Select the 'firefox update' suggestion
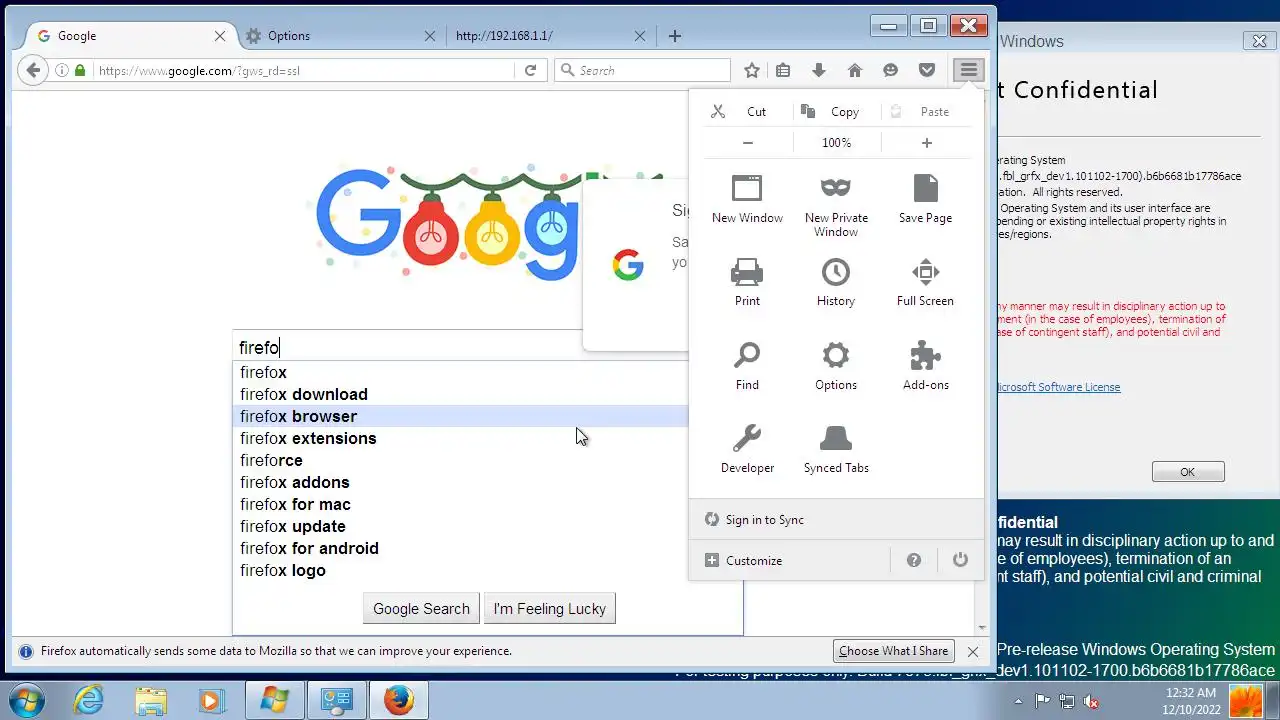This screenshot has width=1280, height=720. click(460, 526)
